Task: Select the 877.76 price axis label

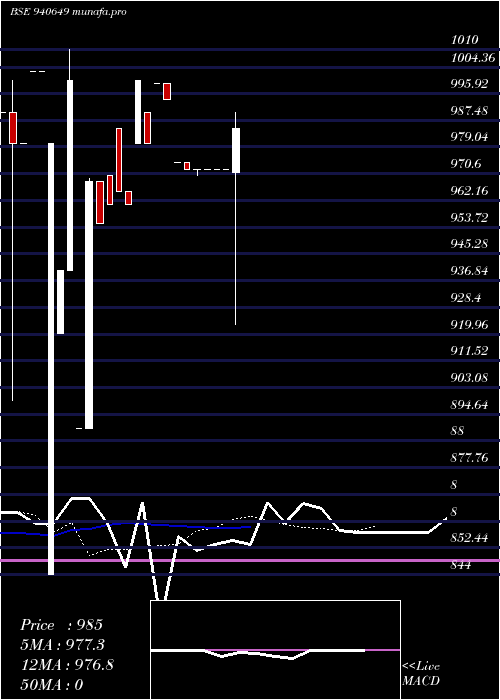Action: [469, 458]
